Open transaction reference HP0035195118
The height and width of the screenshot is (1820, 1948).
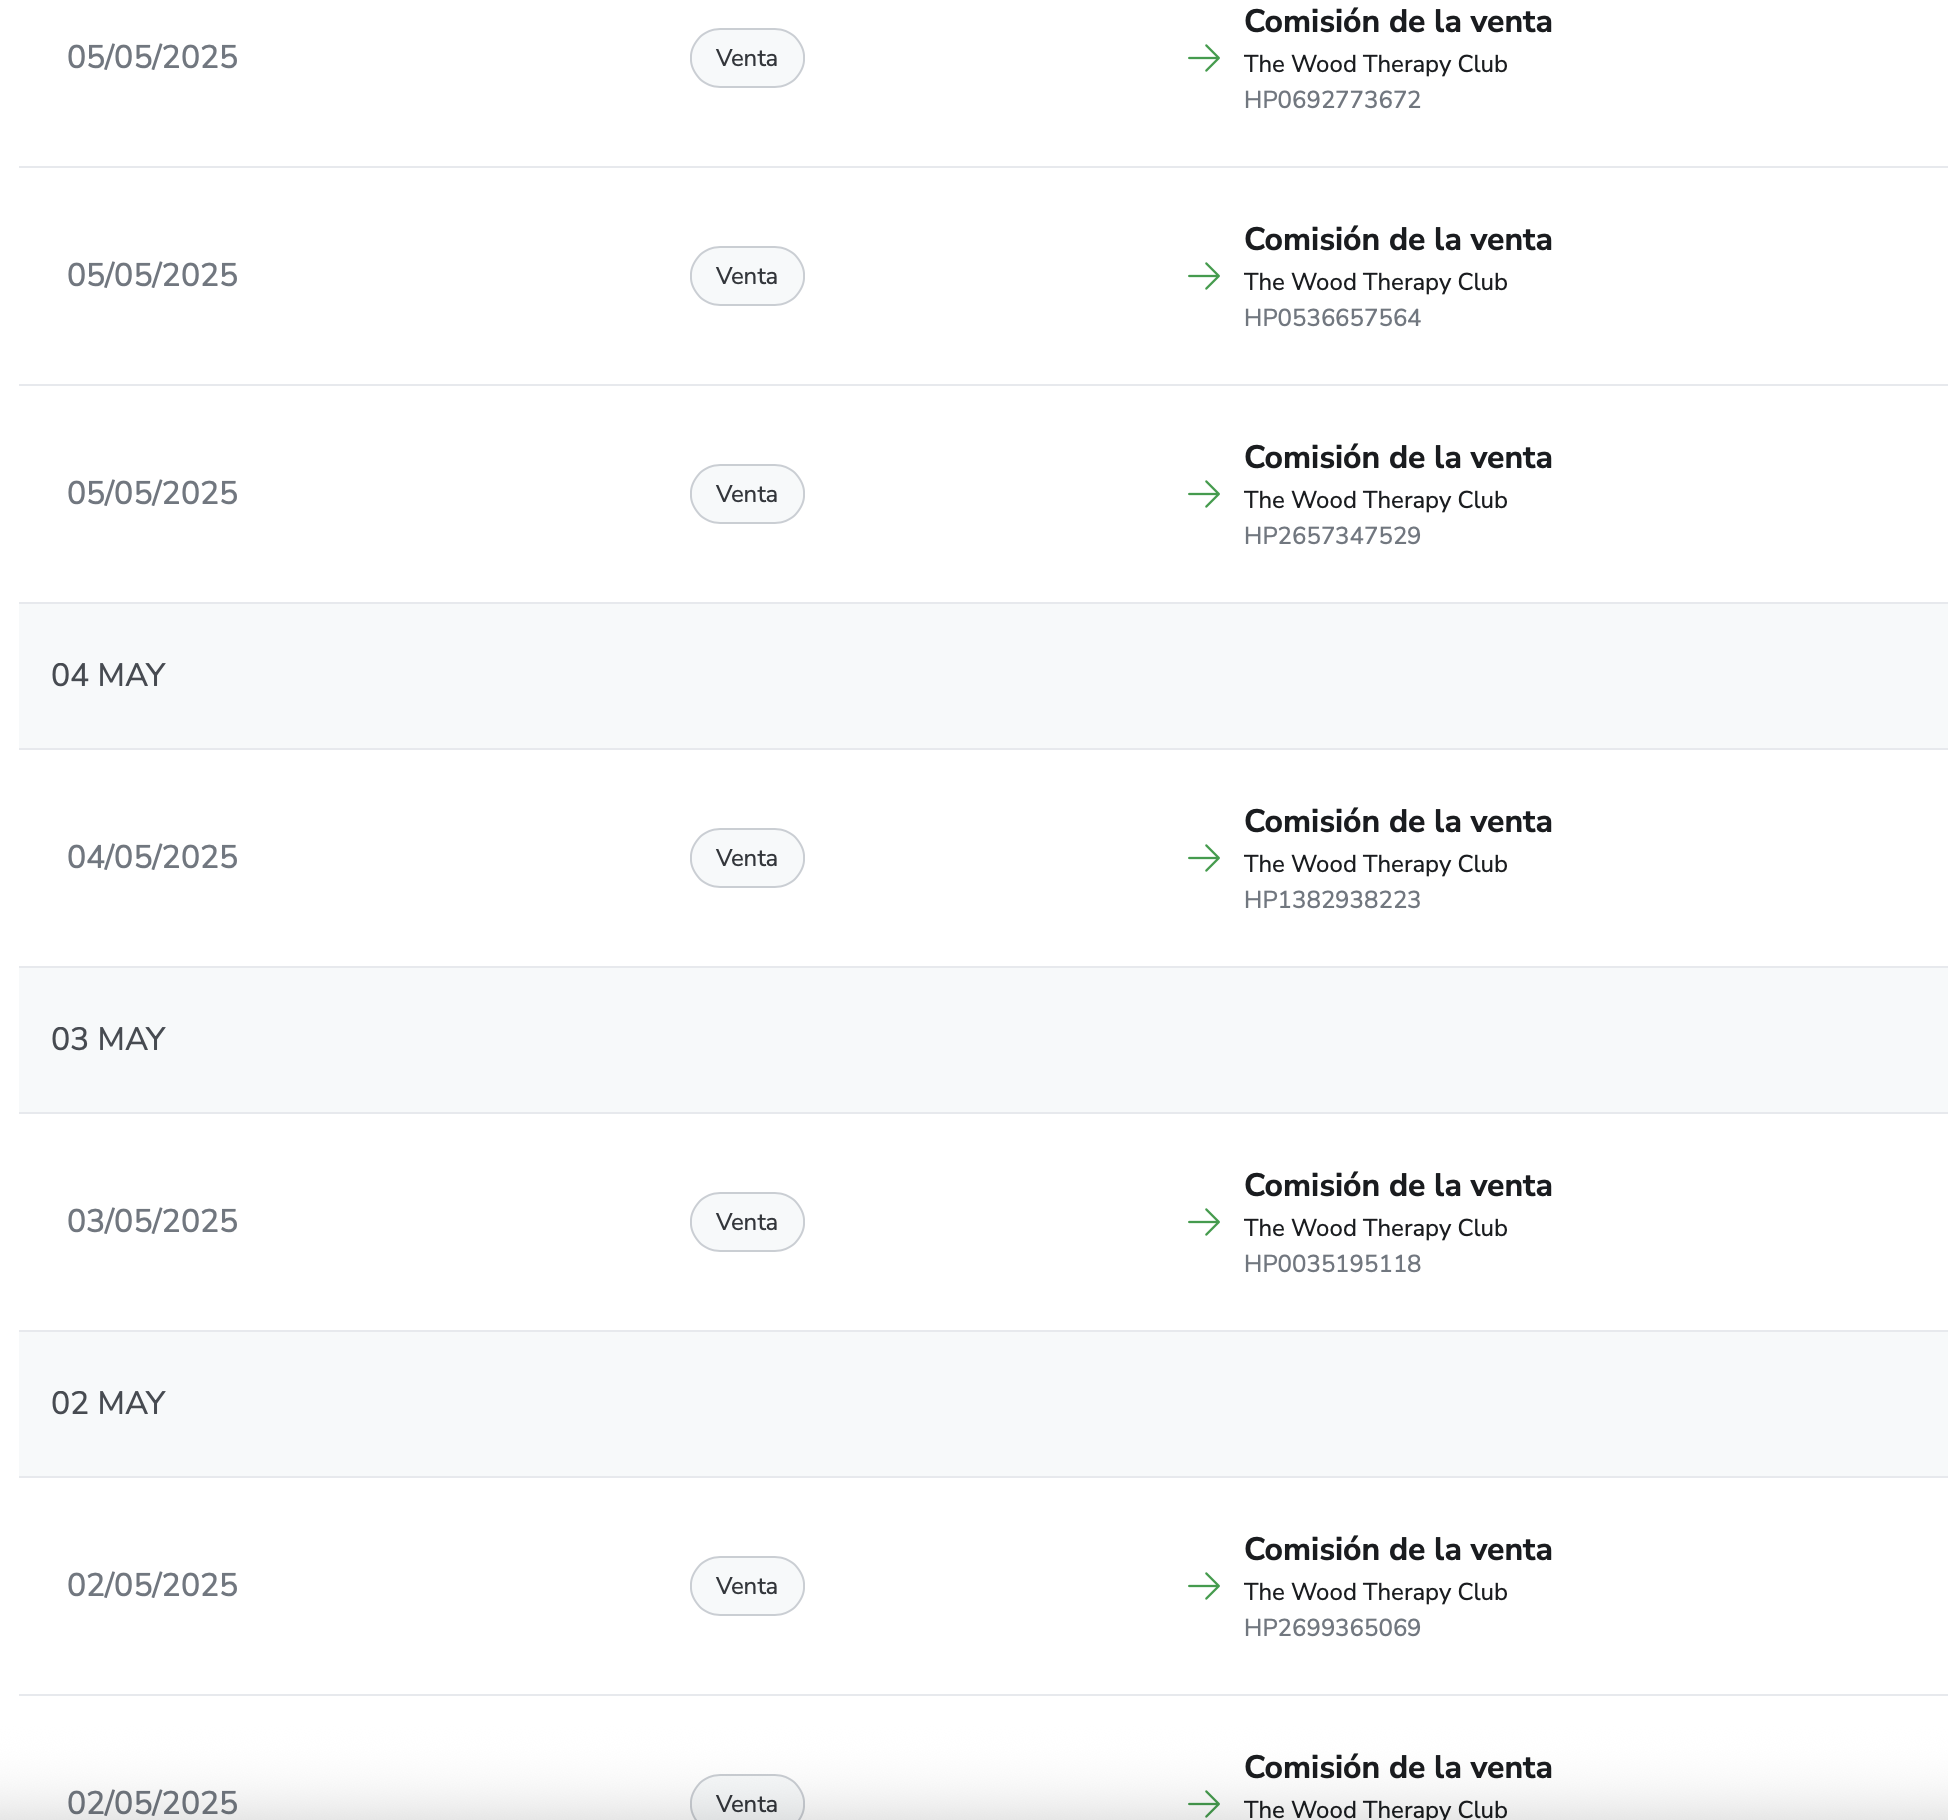coord(1332,1264)
